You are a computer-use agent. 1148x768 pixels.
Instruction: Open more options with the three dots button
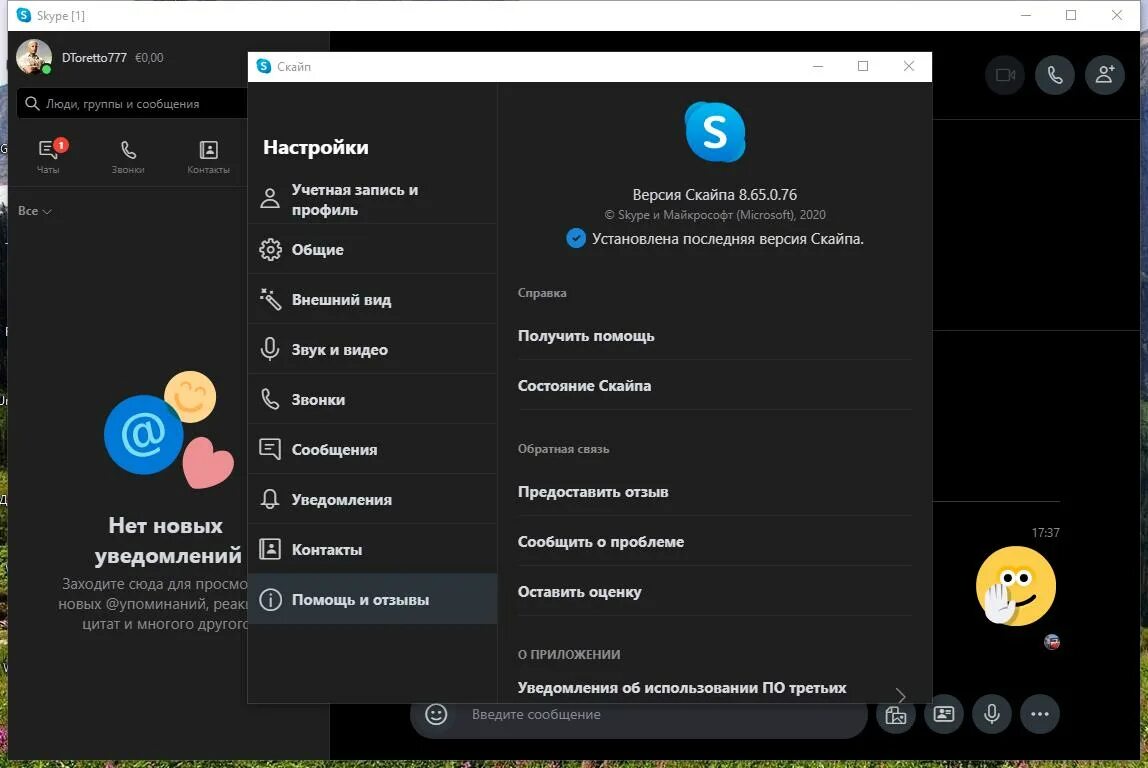[1040, 714]
